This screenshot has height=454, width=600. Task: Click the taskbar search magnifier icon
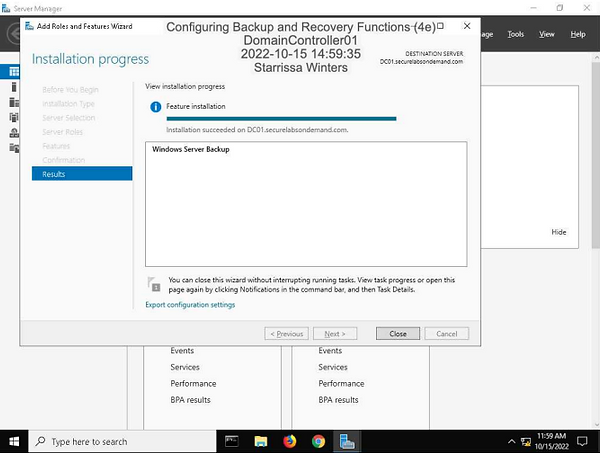(40, 441)
